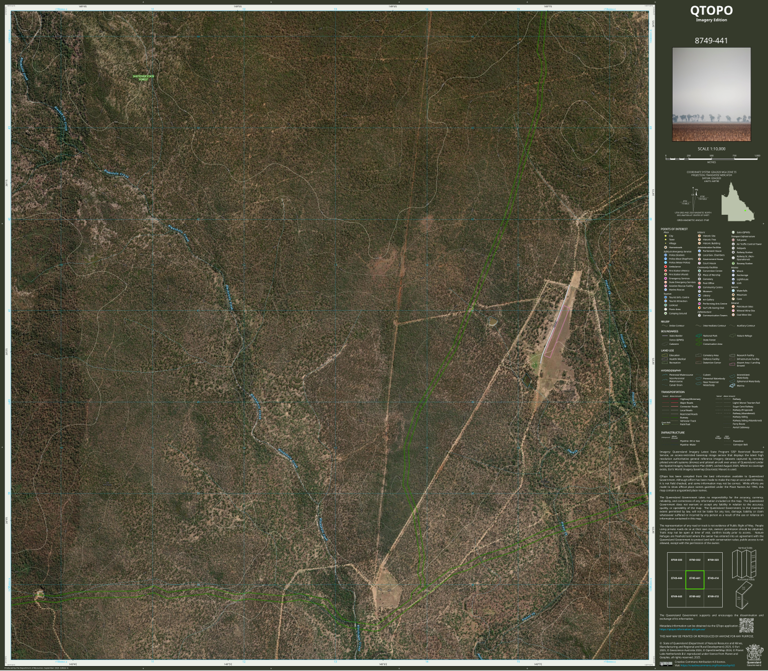The height and width of the screenshot is (671, 768).
Task: Click the SCALE 1:10,000 label
Action: (x=711, y=149)
